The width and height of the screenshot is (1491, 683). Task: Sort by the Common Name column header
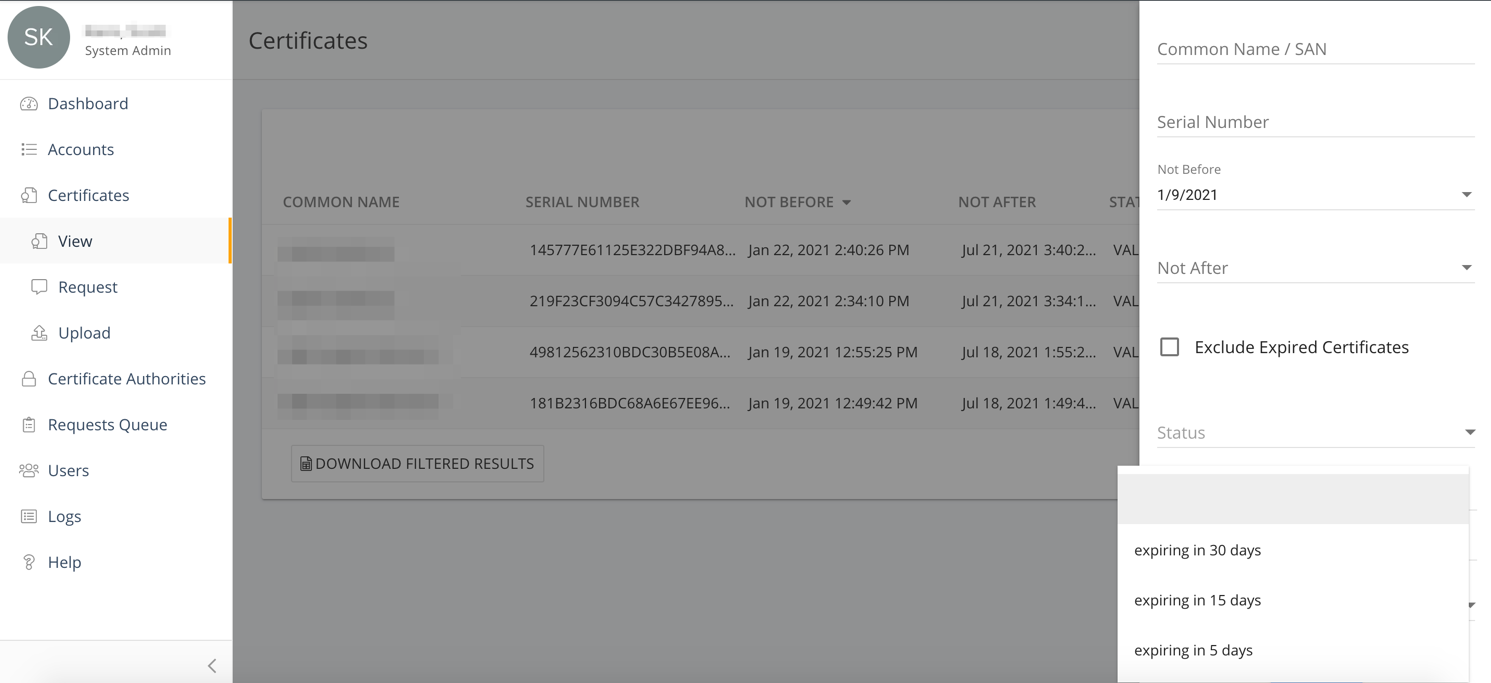tap(341, 202)
